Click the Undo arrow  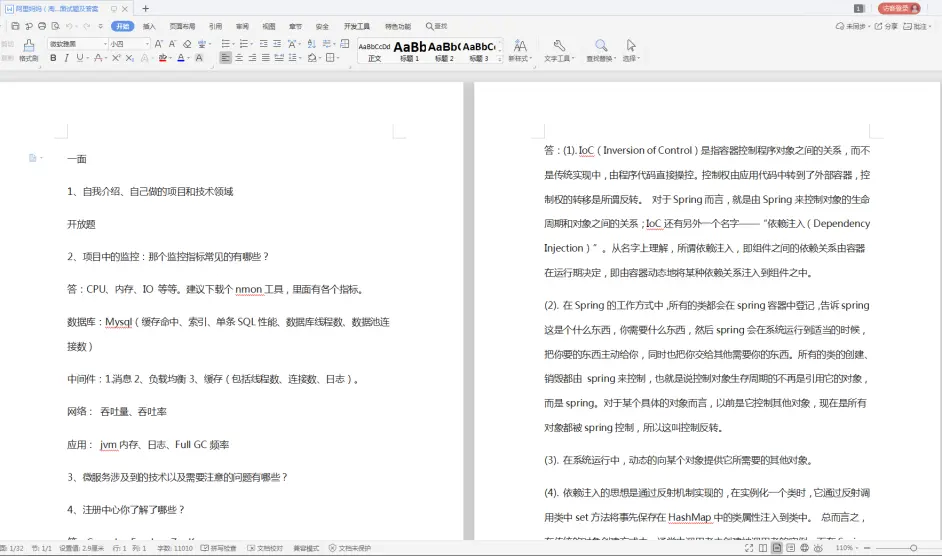(70, 26)
